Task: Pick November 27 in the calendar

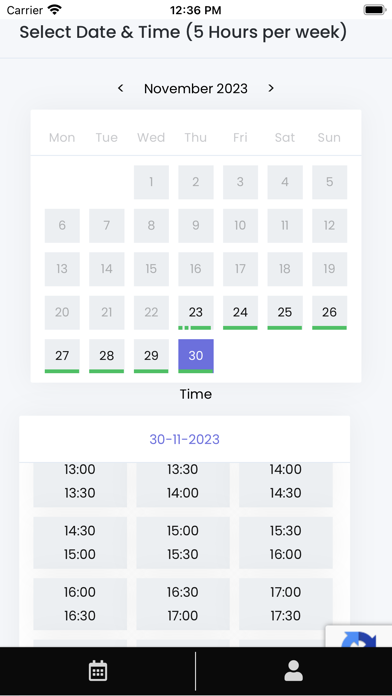Action: coord(62,356)
